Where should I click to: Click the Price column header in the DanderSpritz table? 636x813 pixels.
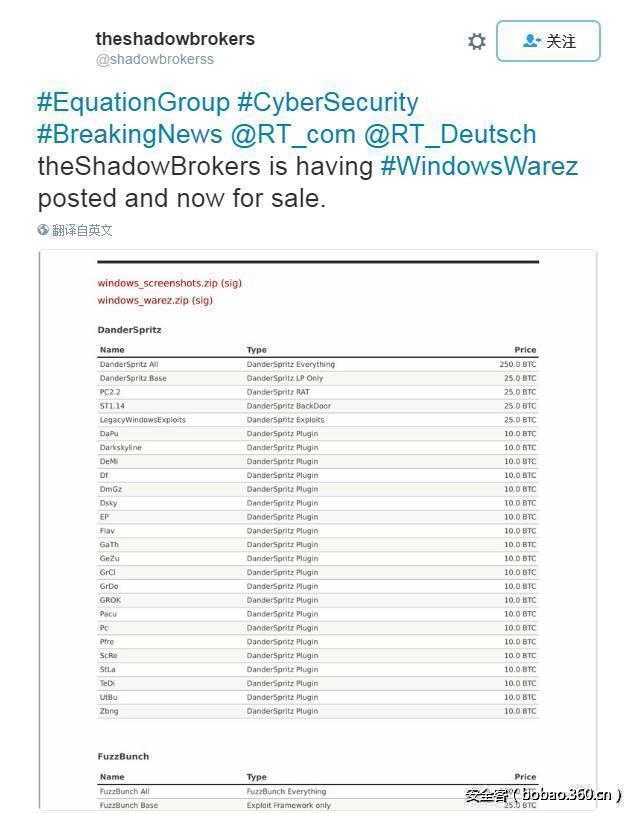pyautogui.click(x=525, y=350)
